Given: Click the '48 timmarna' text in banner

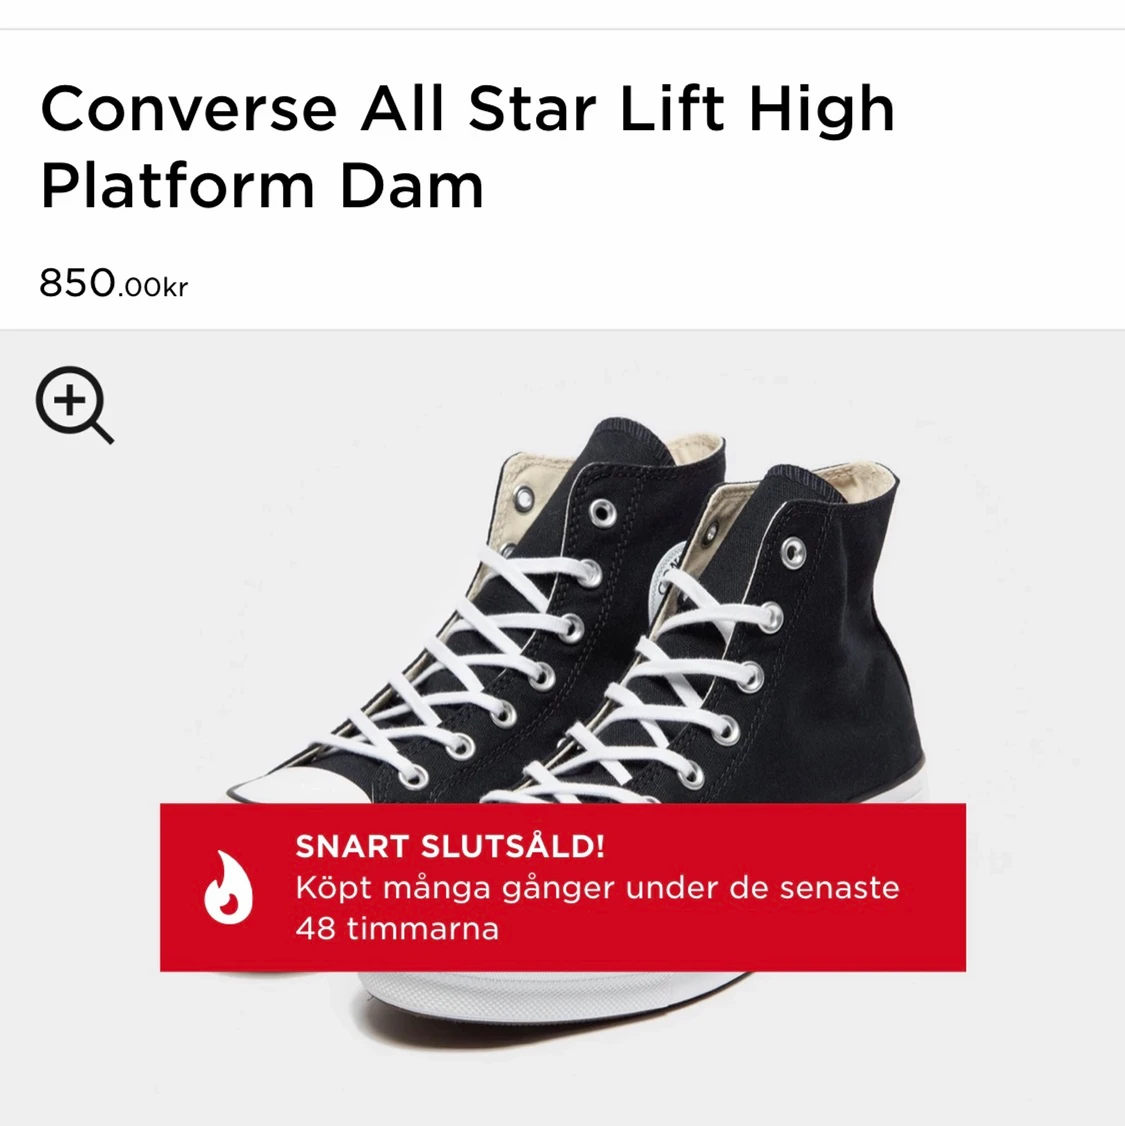Looking at the screenshot, I should pos(397,929).
